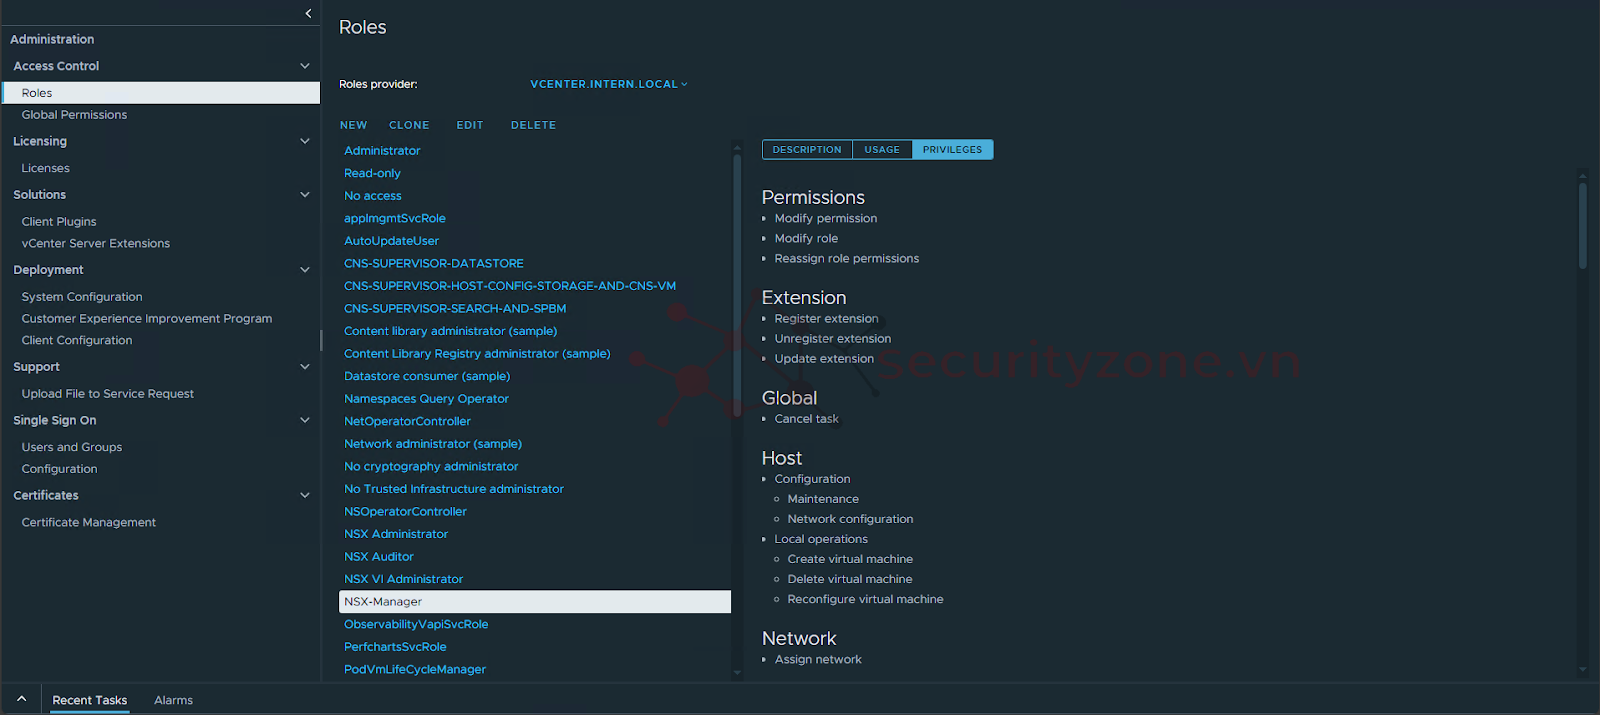Click DELETE to remove the role
1600x715 pixels.
533,125
